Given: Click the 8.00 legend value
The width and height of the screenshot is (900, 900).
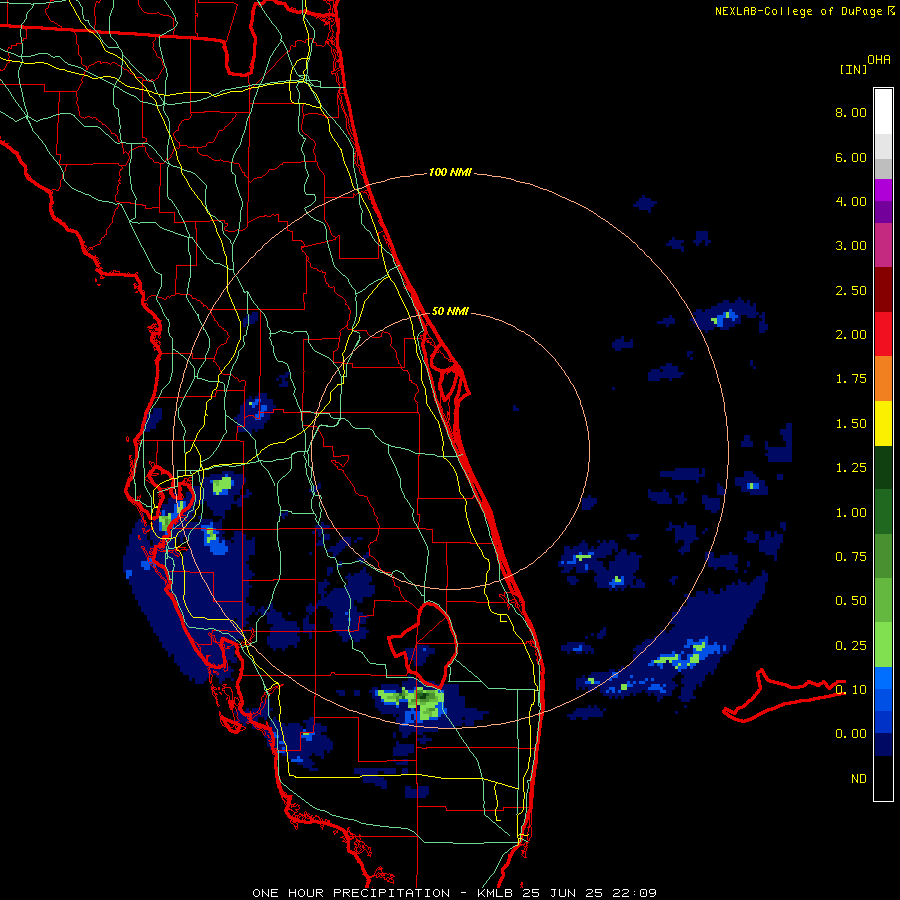Looking at the screenshot, I should [x=851, y=112].
